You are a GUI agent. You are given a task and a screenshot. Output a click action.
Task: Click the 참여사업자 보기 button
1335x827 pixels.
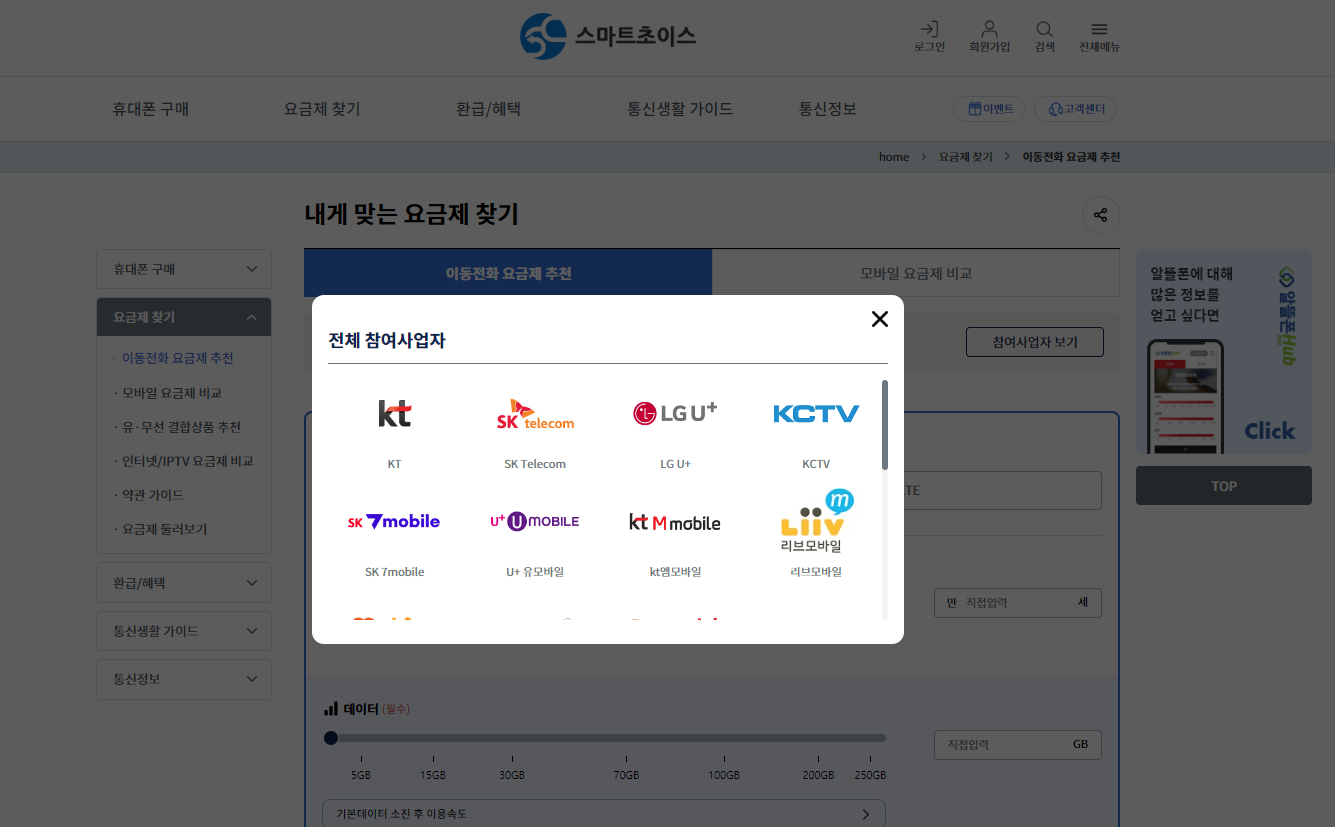[1035, 342]
